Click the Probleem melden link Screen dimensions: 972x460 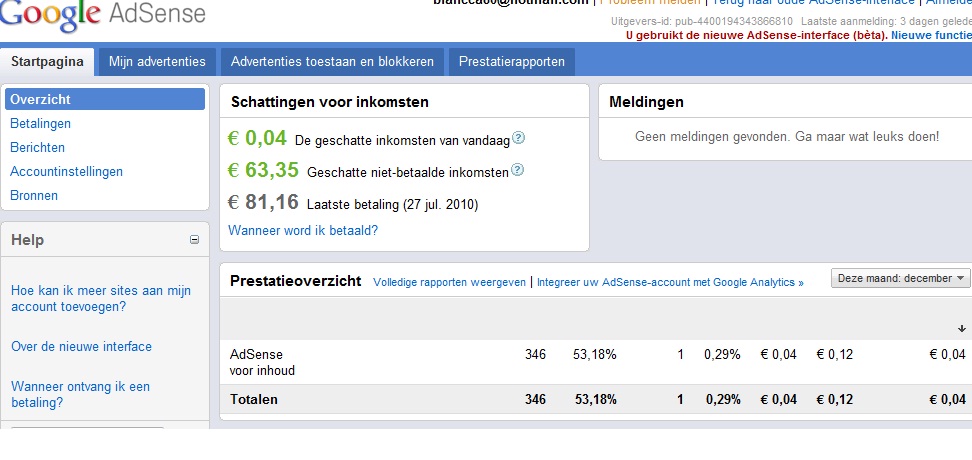tap(652, 2)
